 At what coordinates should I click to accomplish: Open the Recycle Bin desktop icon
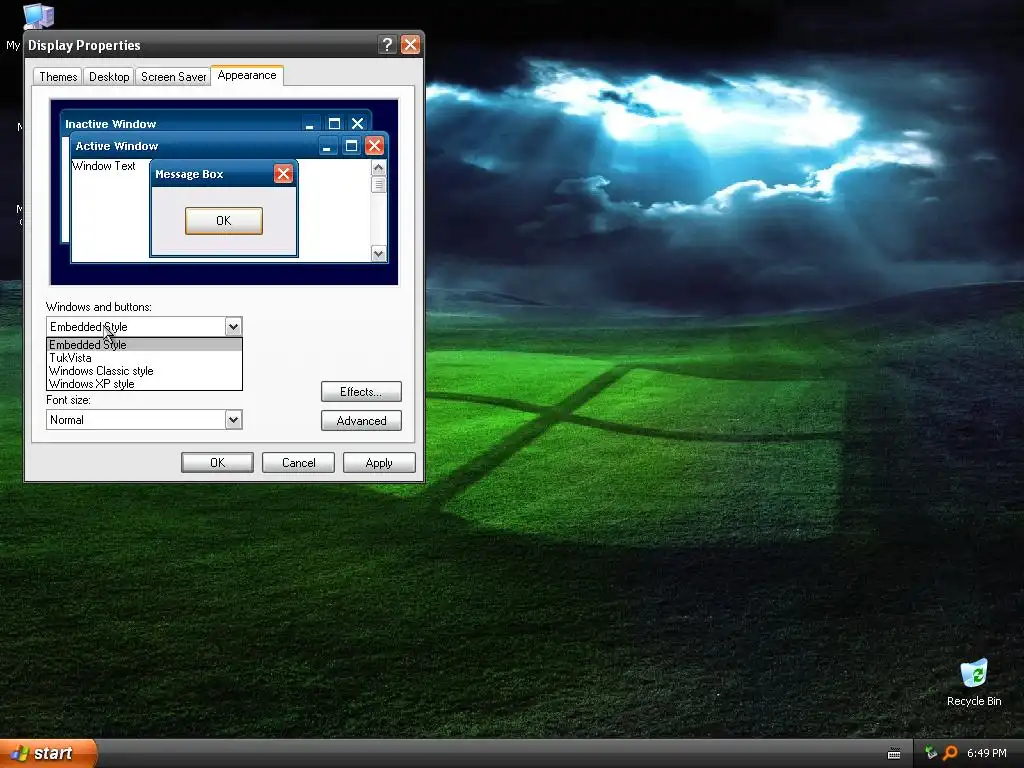click(974, 682)
